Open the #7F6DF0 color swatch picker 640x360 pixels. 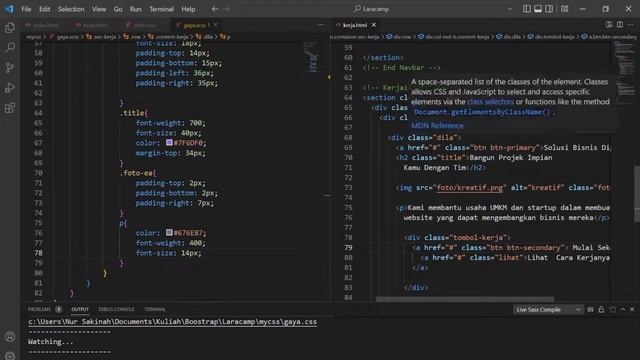tap(169, 142)
